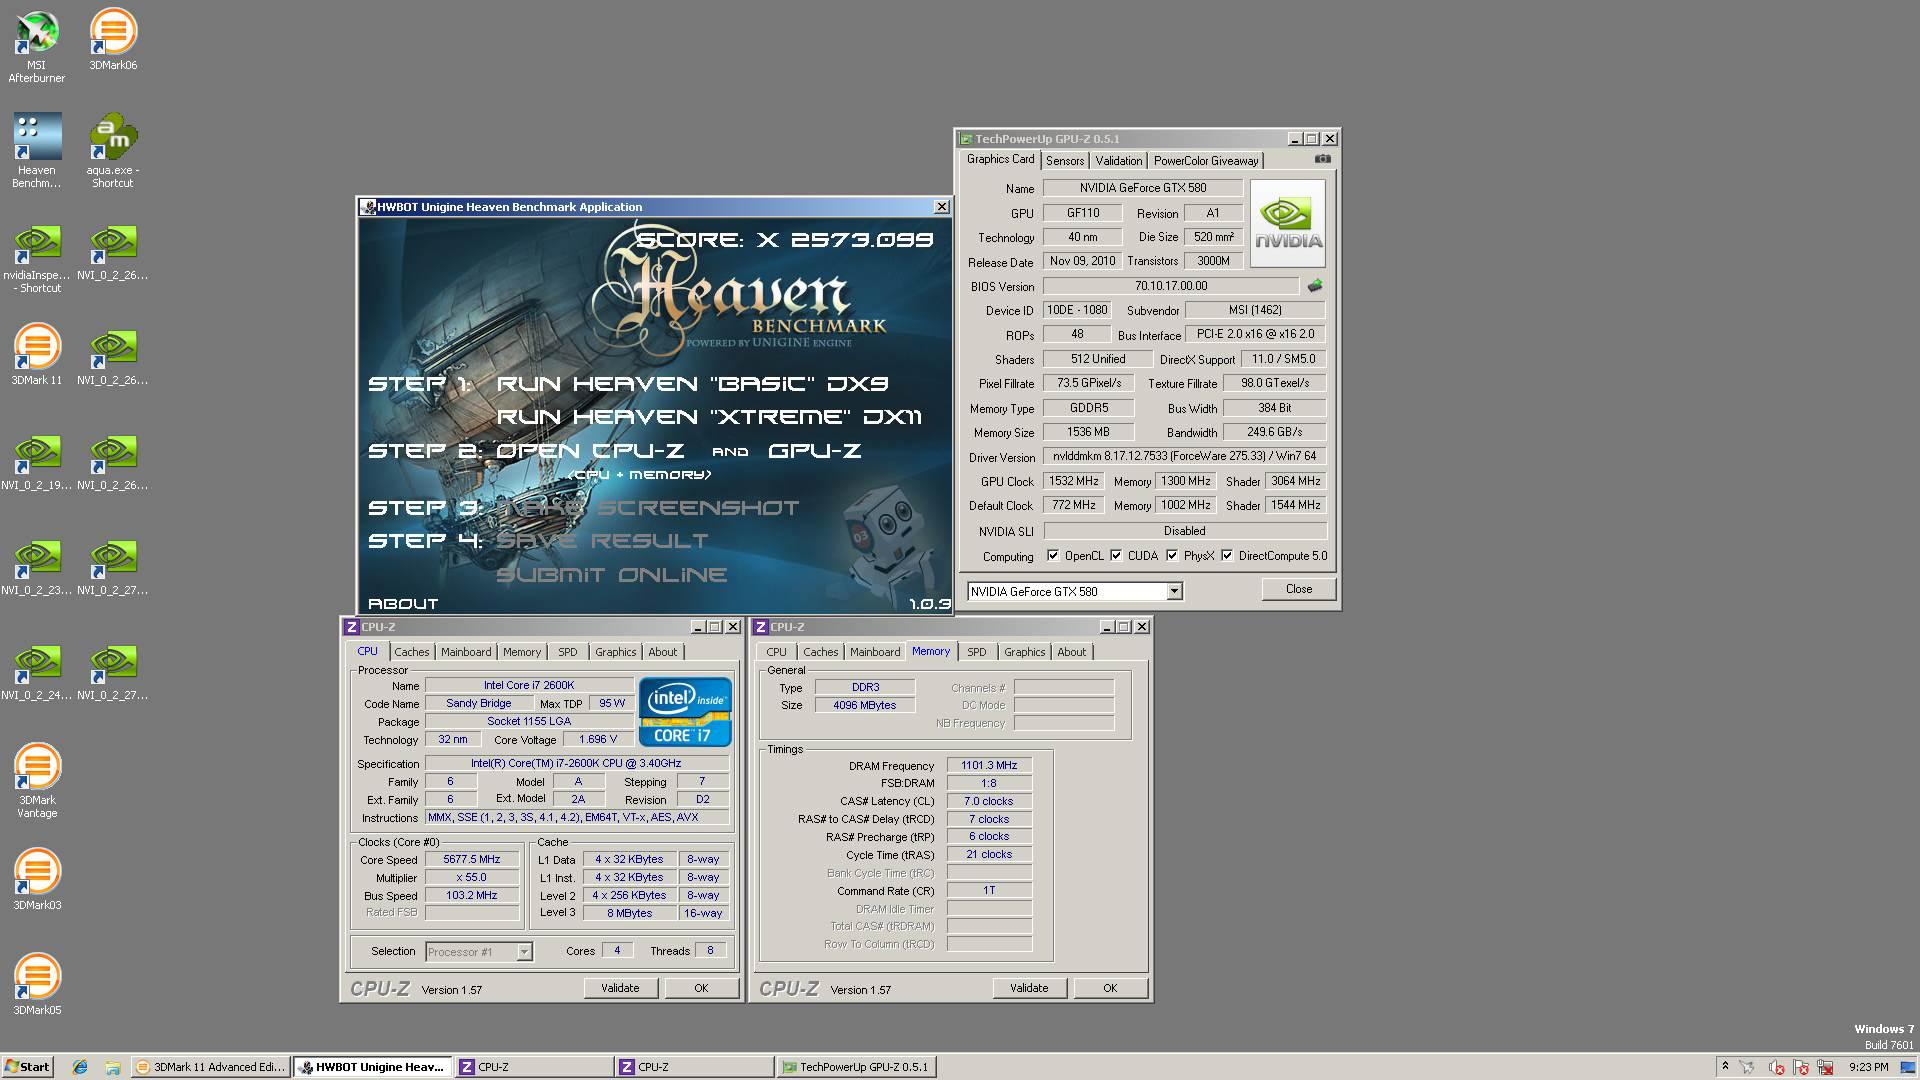Click the GPU-Z screenshot camera icon
Viewport: 1920px width, 1080px height.
point(1322,159)
